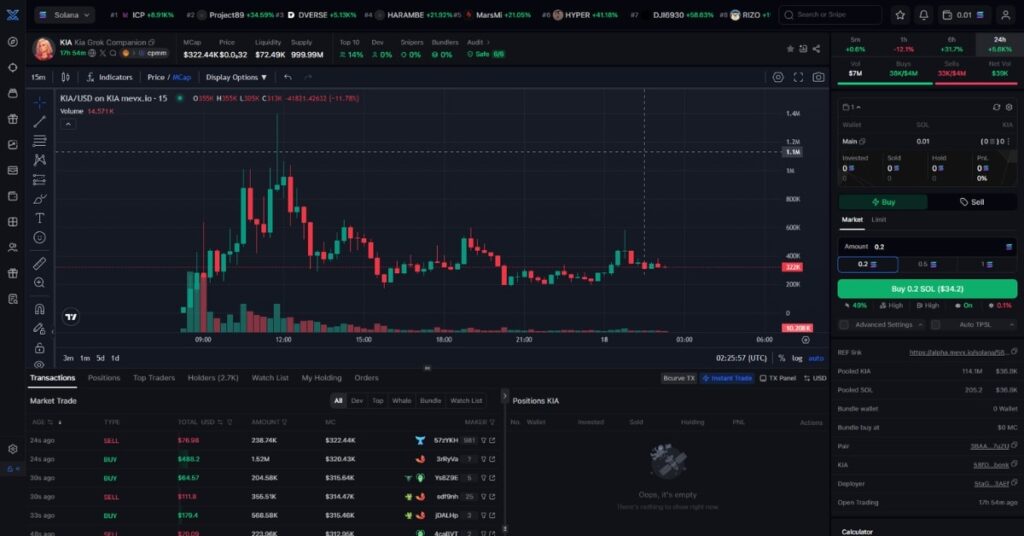The width and height of the screenshot is (1024, 536).
Task: Open trade panel settings gear
Action: click(x=1009, y=107)
